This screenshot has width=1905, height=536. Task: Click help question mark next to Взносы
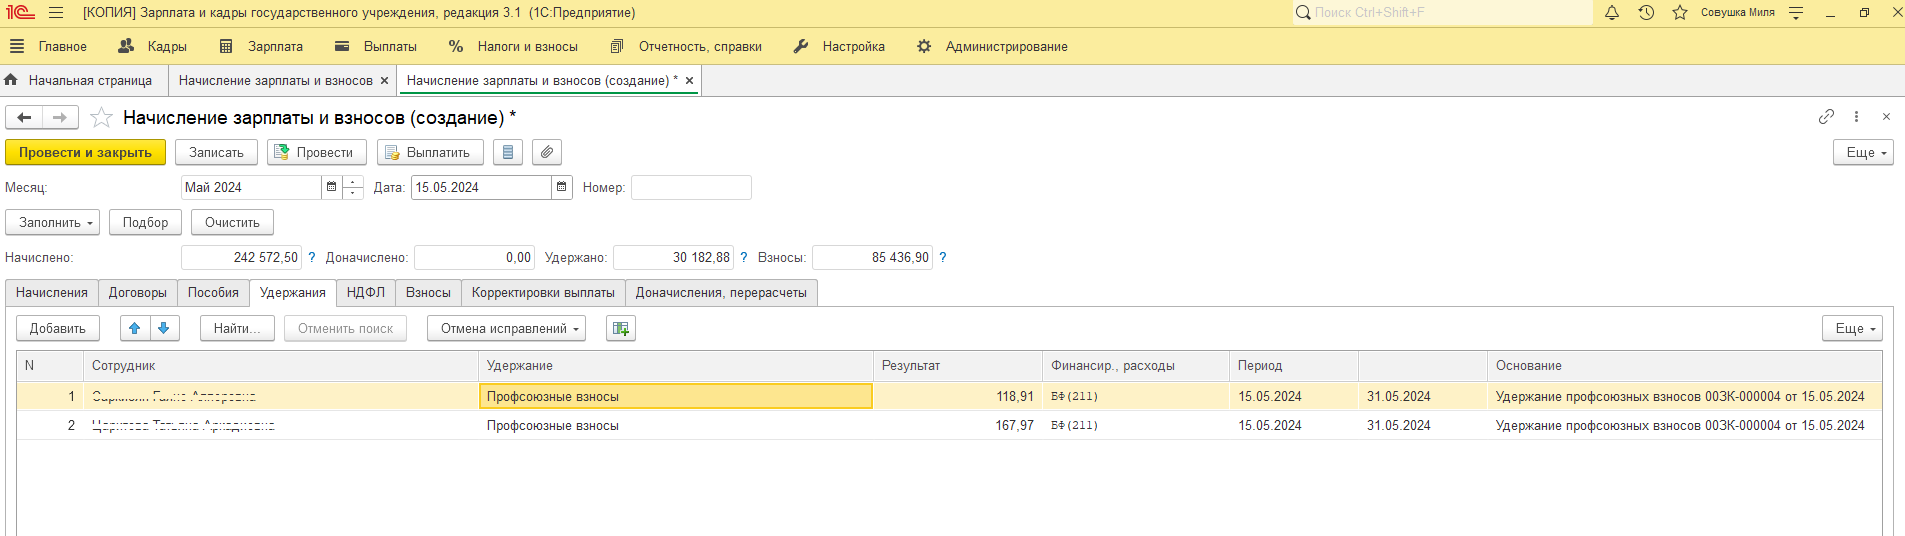pyautogui.click(x=942, y=257)
